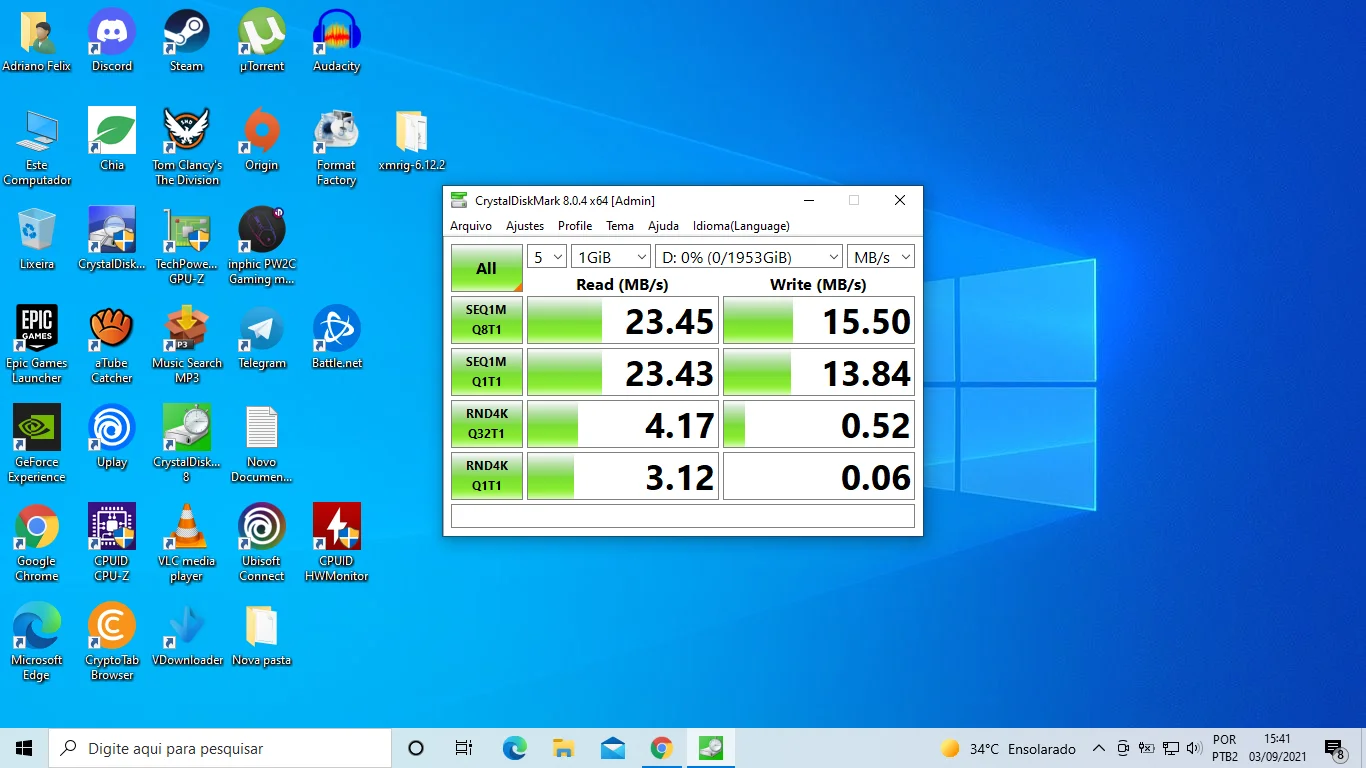Open the Discord desktop shortcut
This screenshot has width=1366, height=768.
point(112,34)
